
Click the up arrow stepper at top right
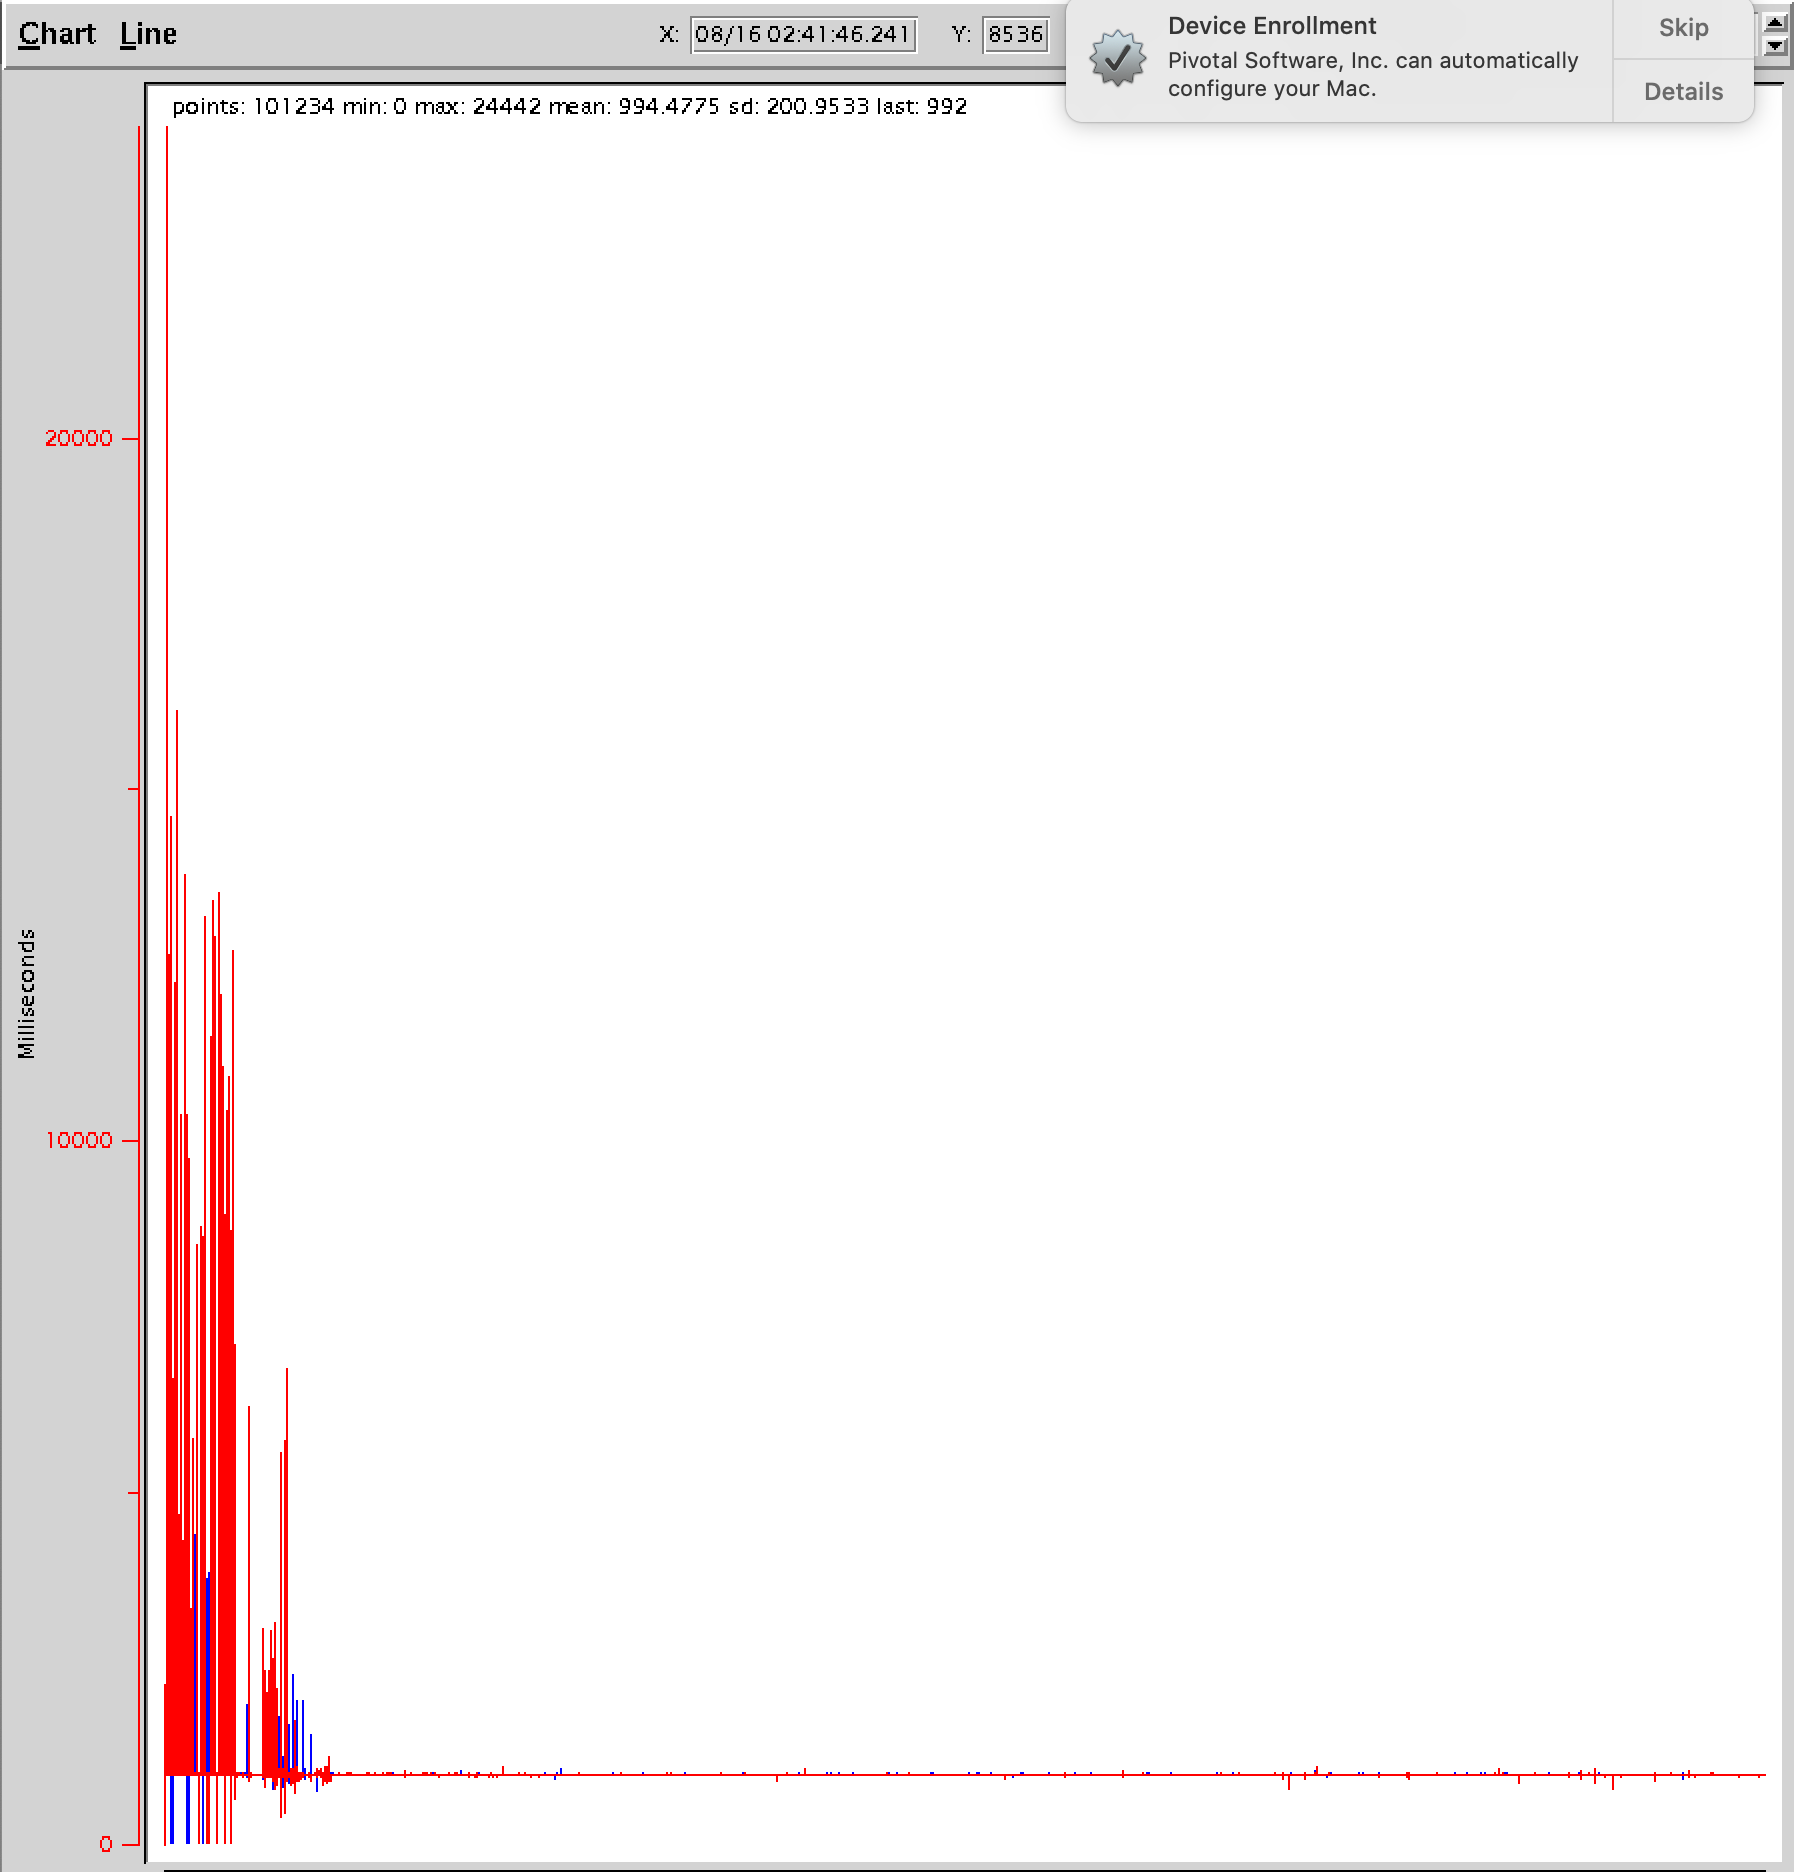(x=1775, y=23)
